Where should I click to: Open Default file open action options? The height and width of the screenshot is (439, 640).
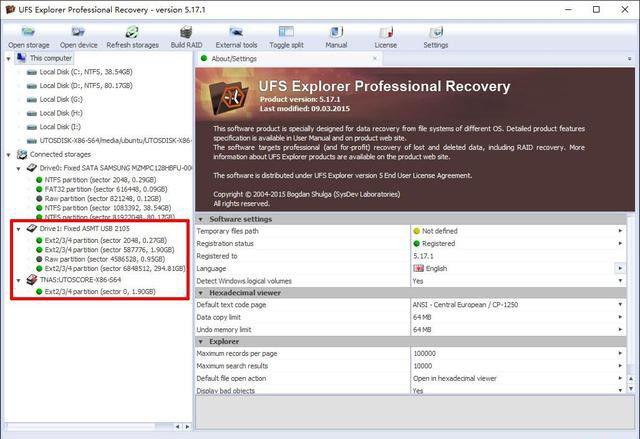tap(620, 379)
